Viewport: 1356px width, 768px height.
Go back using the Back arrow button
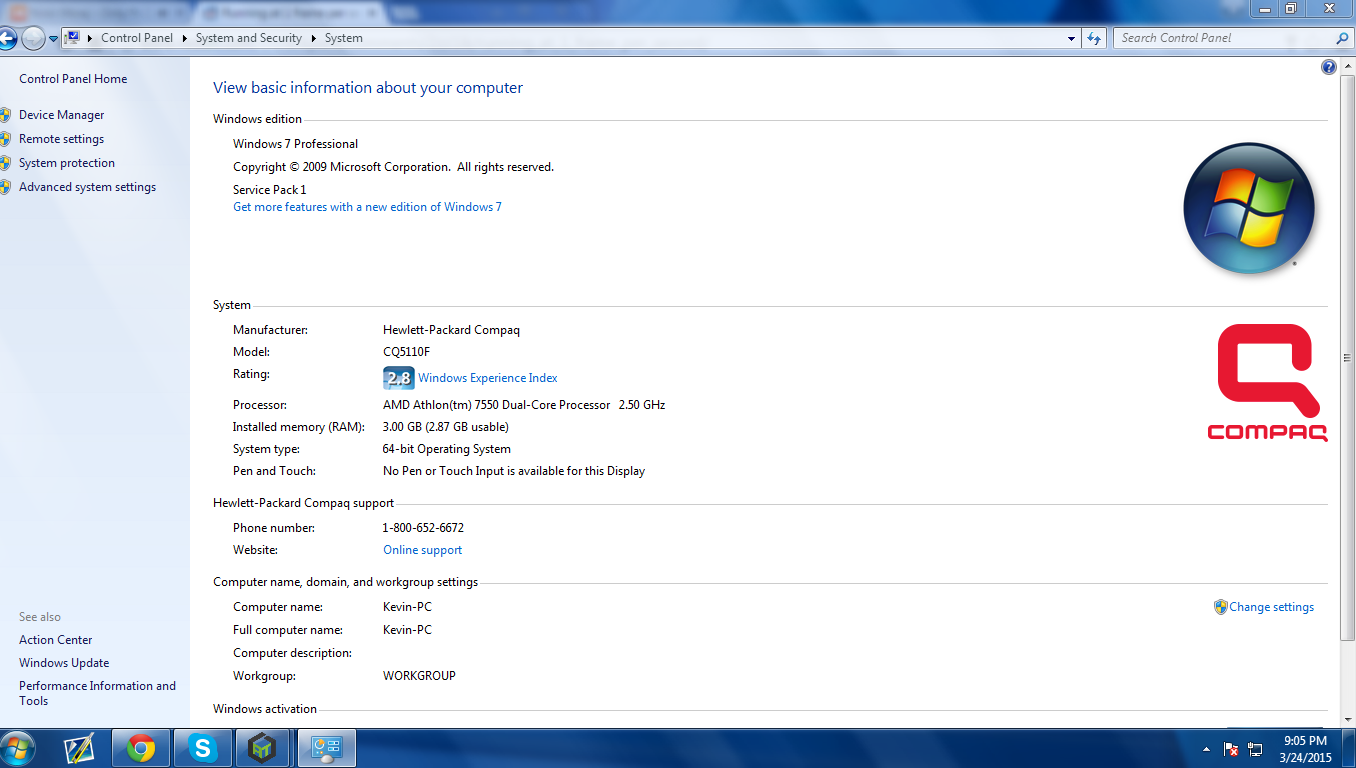point(7,38)
